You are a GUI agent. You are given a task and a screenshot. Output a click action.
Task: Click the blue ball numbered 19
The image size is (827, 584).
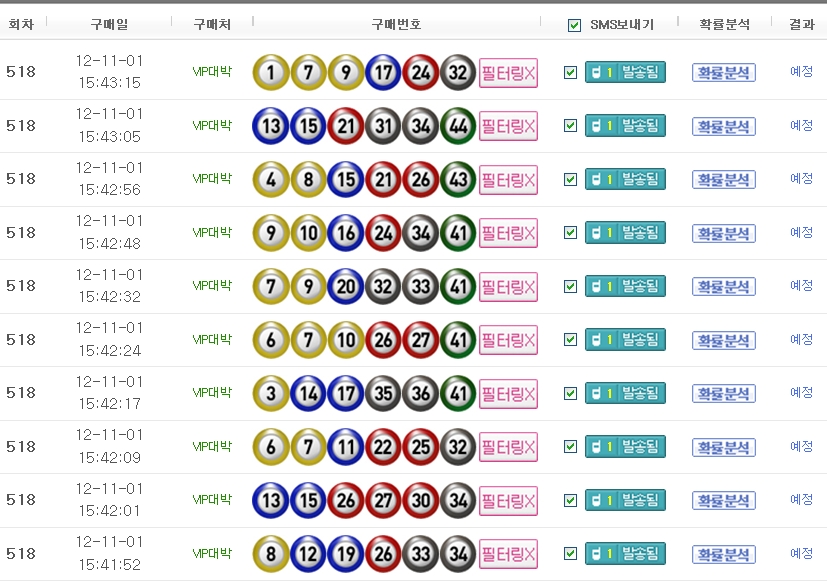coord(346,553)
